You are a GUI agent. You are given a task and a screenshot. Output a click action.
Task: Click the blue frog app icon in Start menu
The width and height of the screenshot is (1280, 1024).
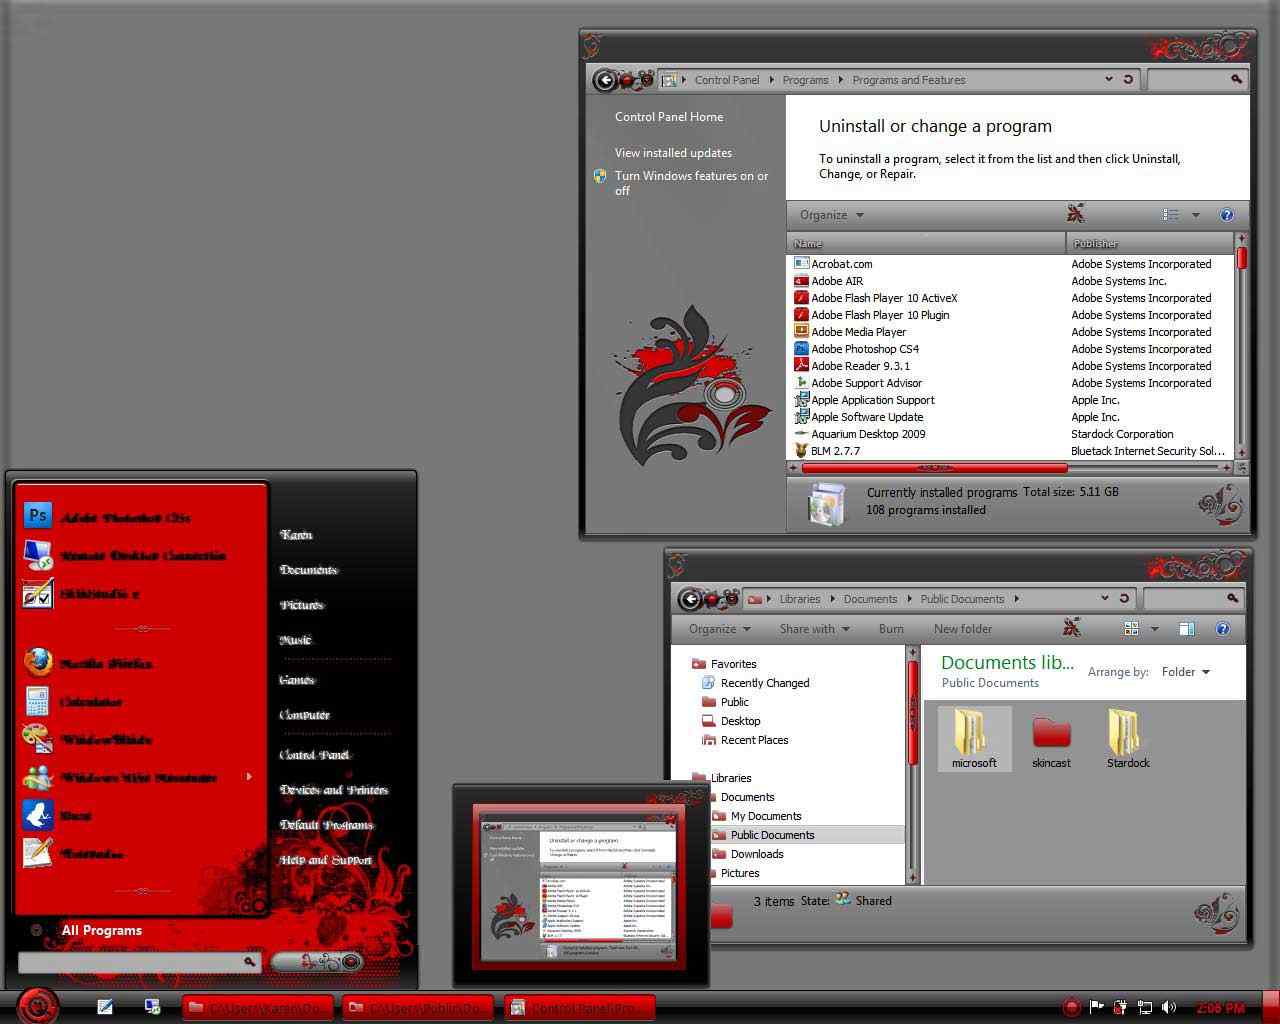(x=37, y=815)
